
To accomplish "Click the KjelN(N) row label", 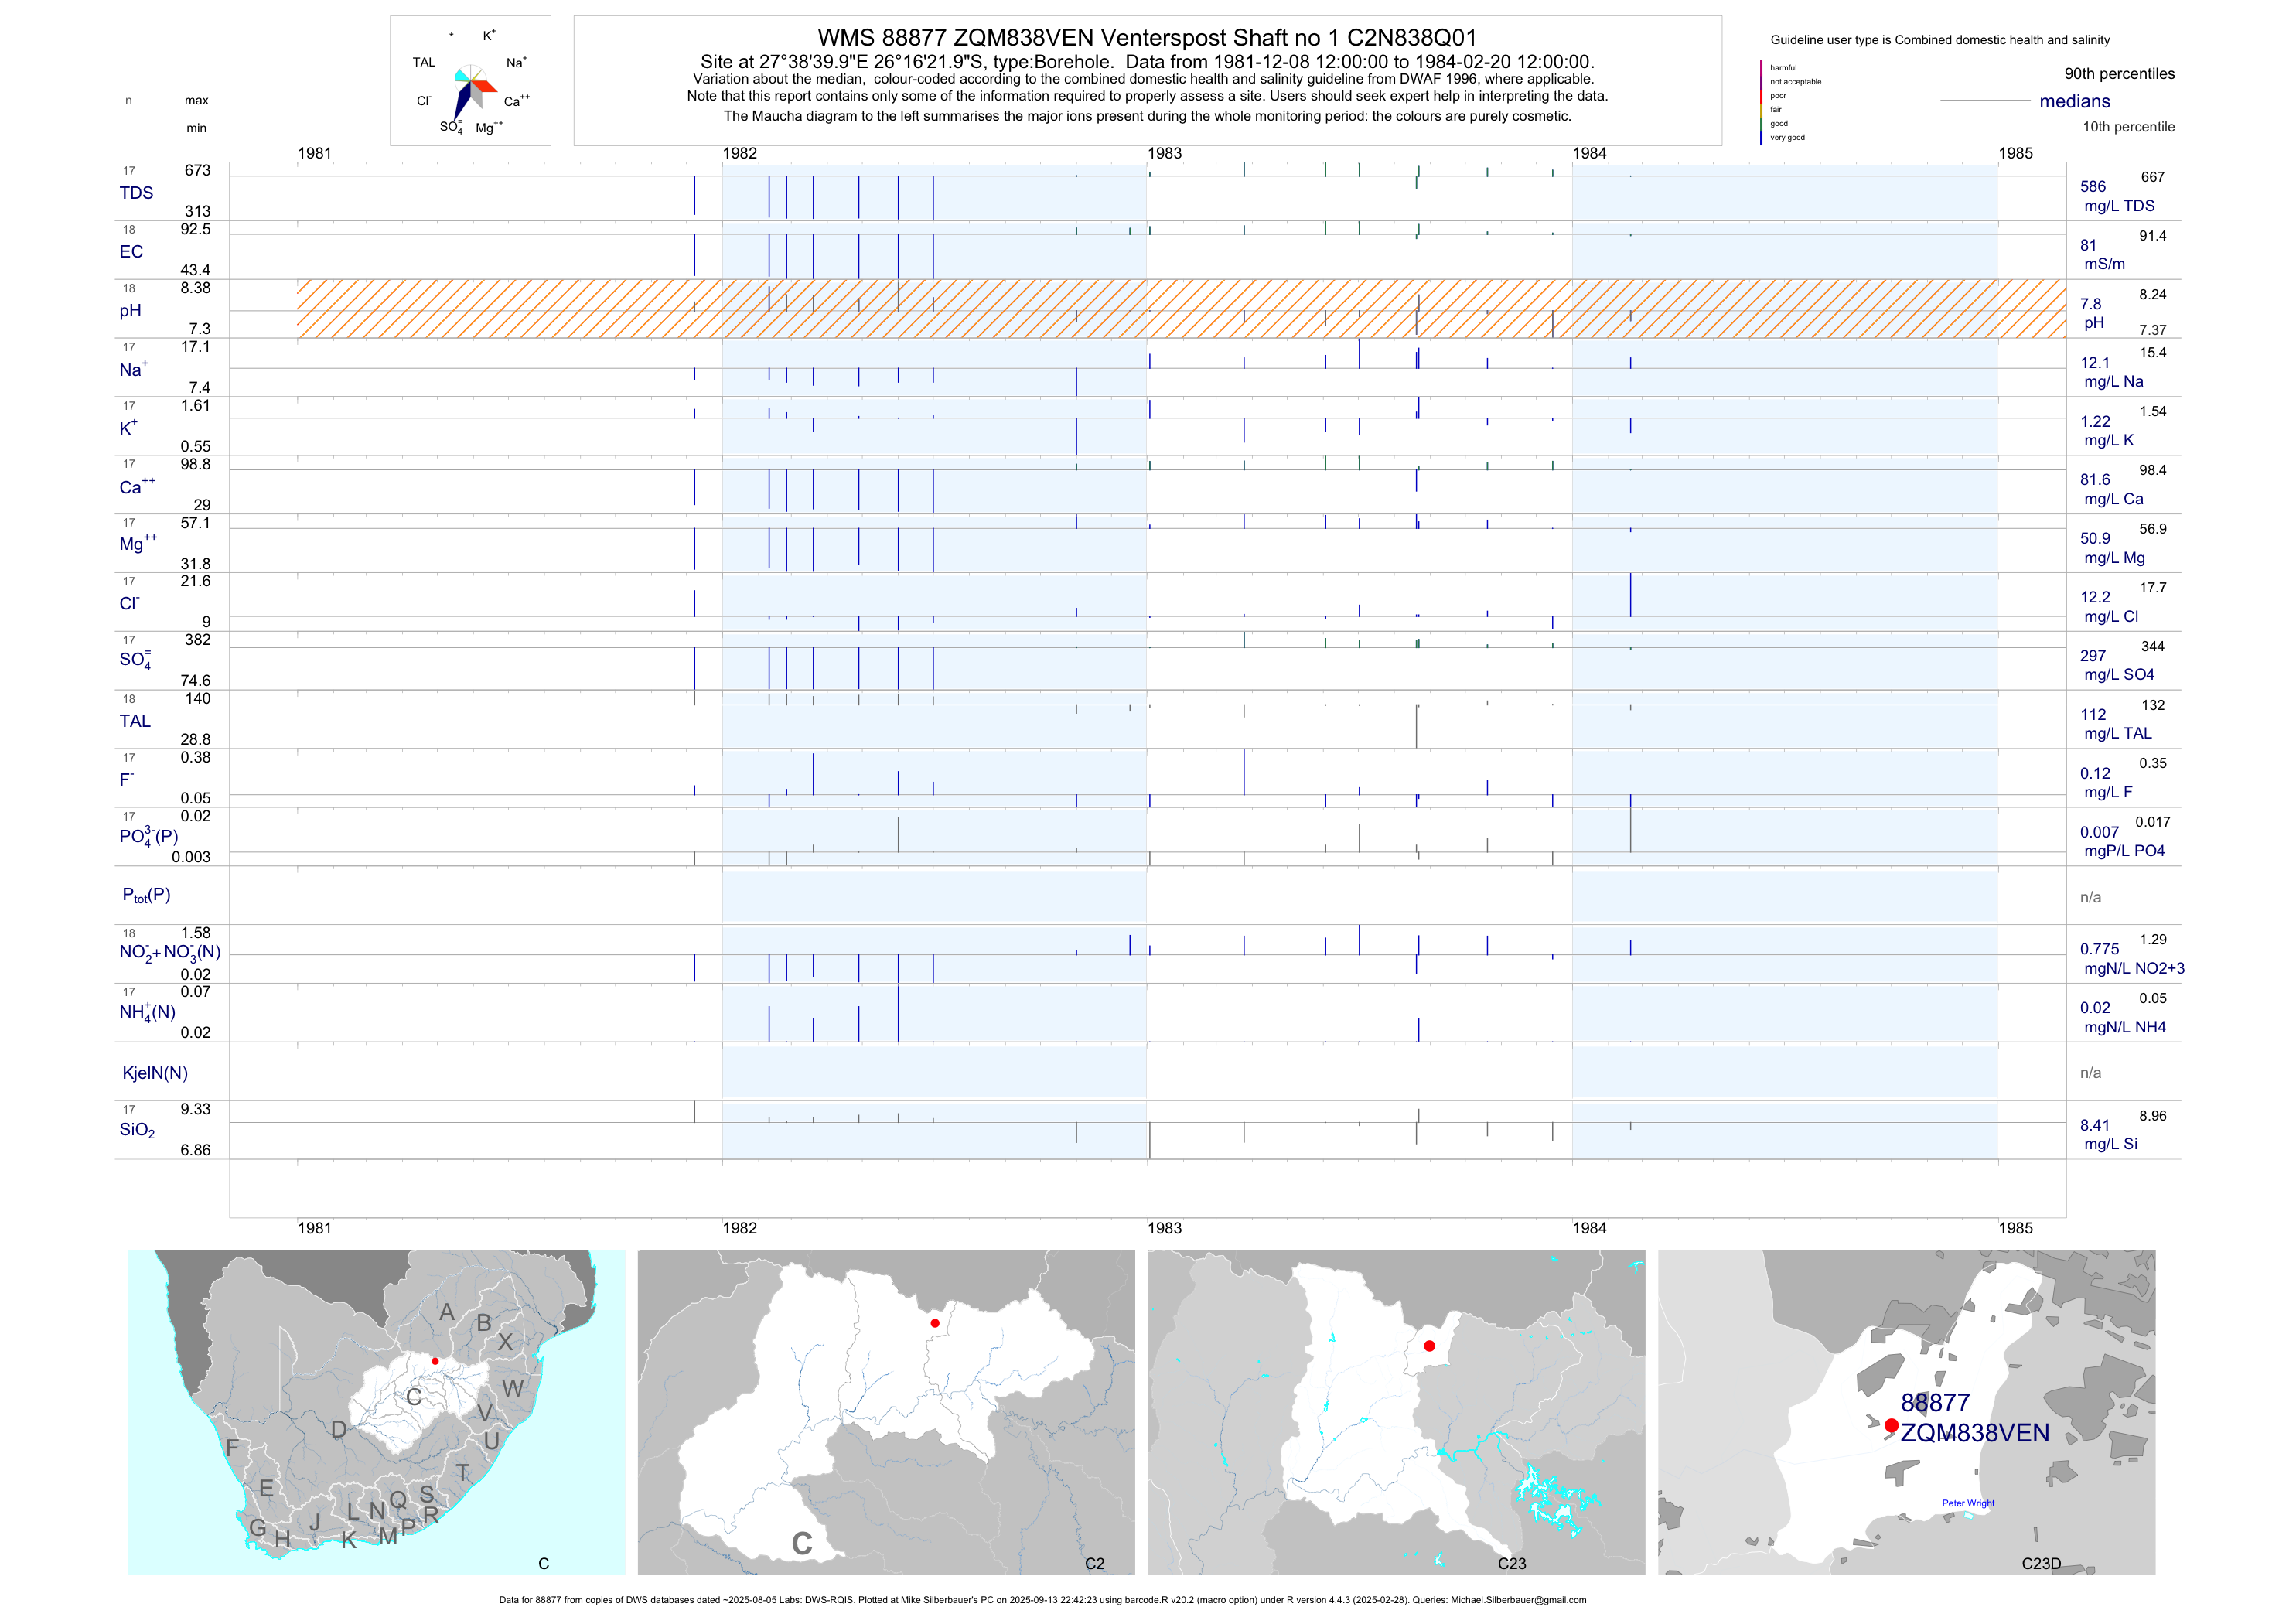I will coord(155,1073).
